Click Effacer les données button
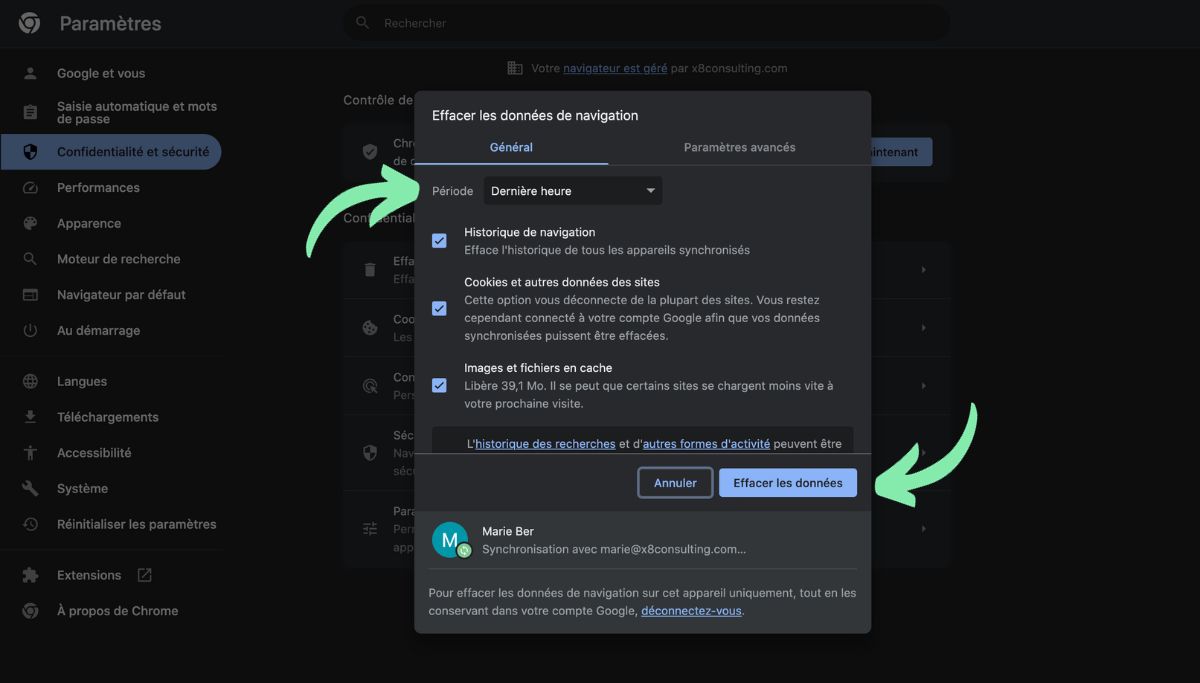 coord(788,483)
